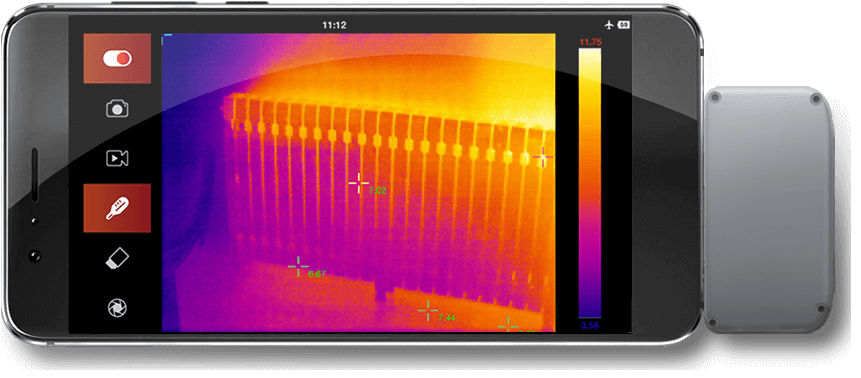This screenshot has height=378, width=861.
Task: Select the thermometer measurement tool
Action: click(117, 208)
